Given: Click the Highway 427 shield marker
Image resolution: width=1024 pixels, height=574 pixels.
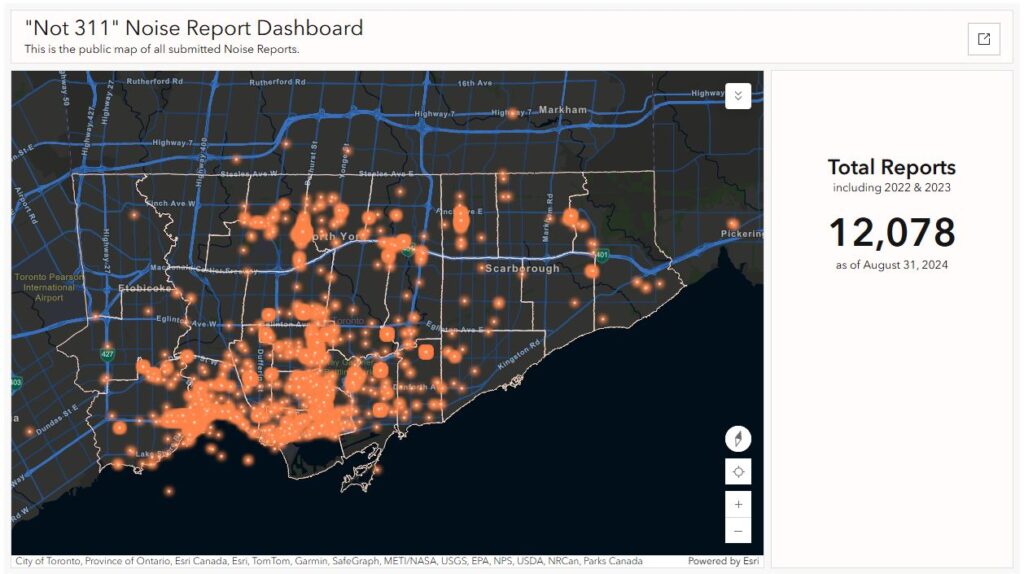Looking at the screenshot, I should click(107, 354).
